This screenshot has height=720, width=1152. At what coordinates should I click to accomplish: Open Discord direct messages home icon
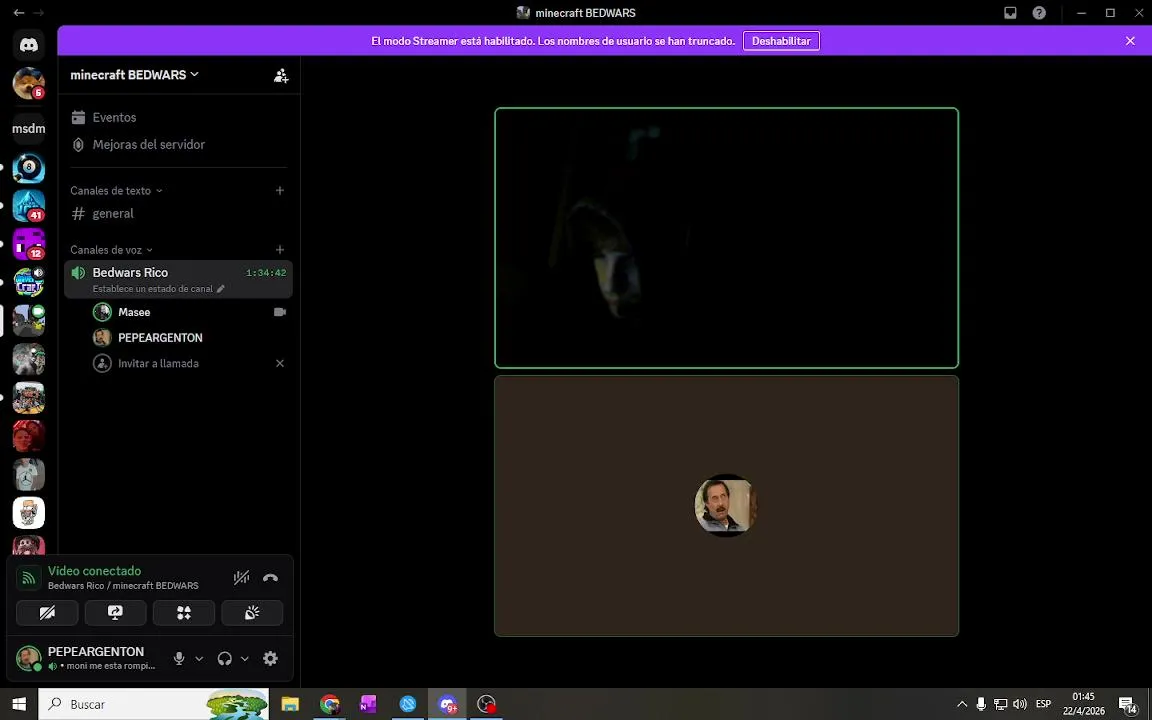coord(29,46)
